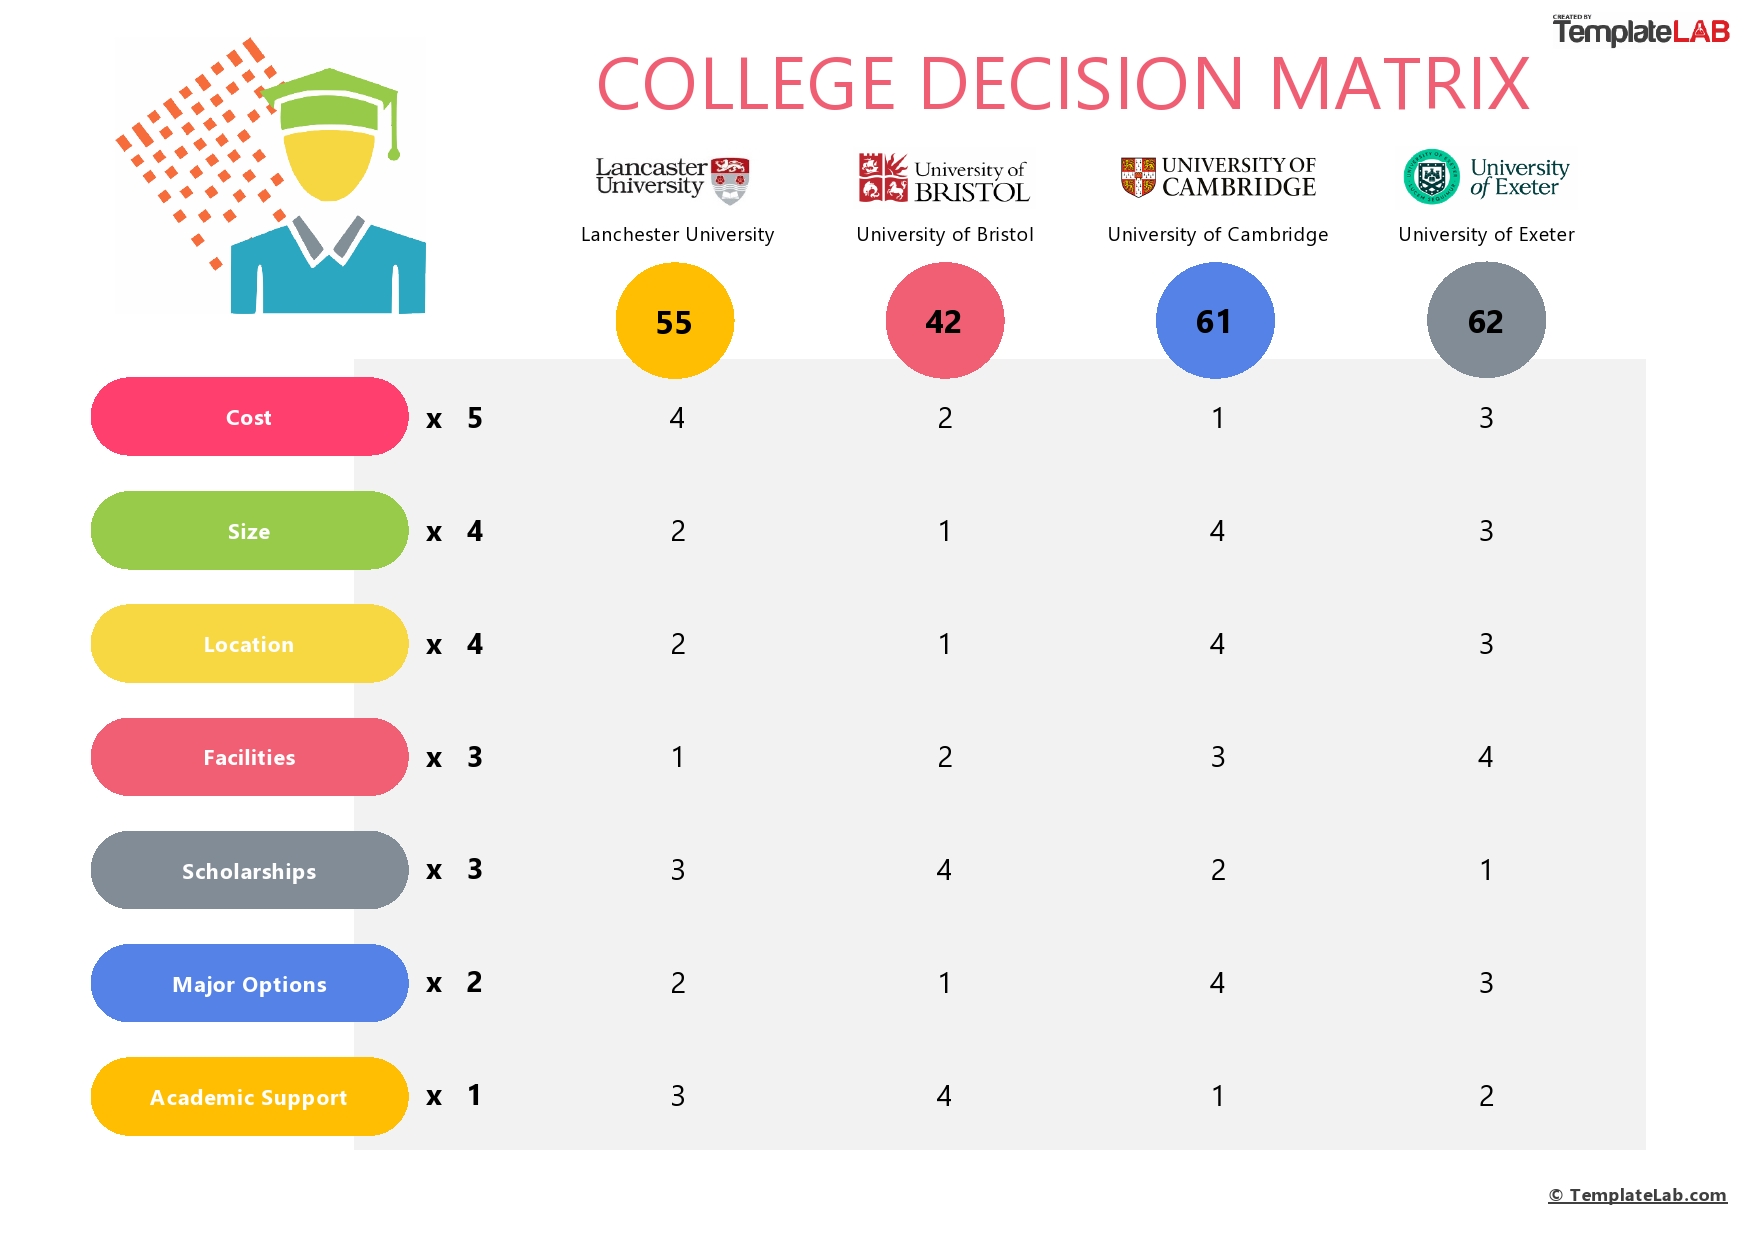Click the University of Bristol logo
1754x1240 pixels.
[x=944, y=178]
